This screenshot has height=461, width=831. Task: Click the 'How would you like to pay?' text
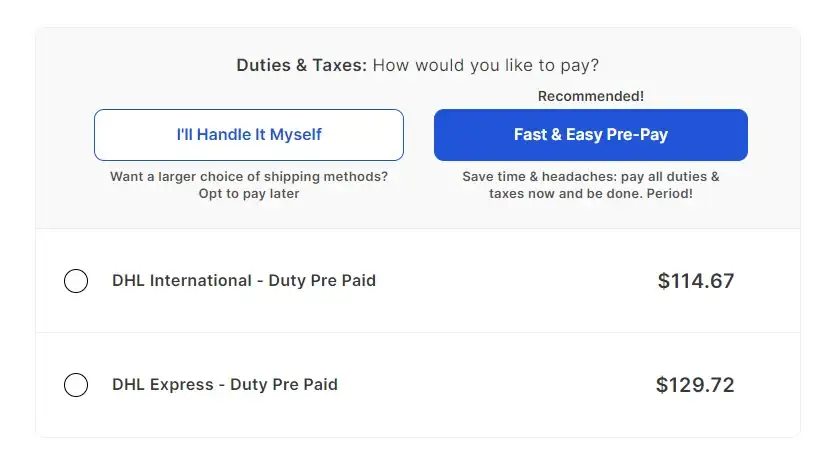click(486, 66)
